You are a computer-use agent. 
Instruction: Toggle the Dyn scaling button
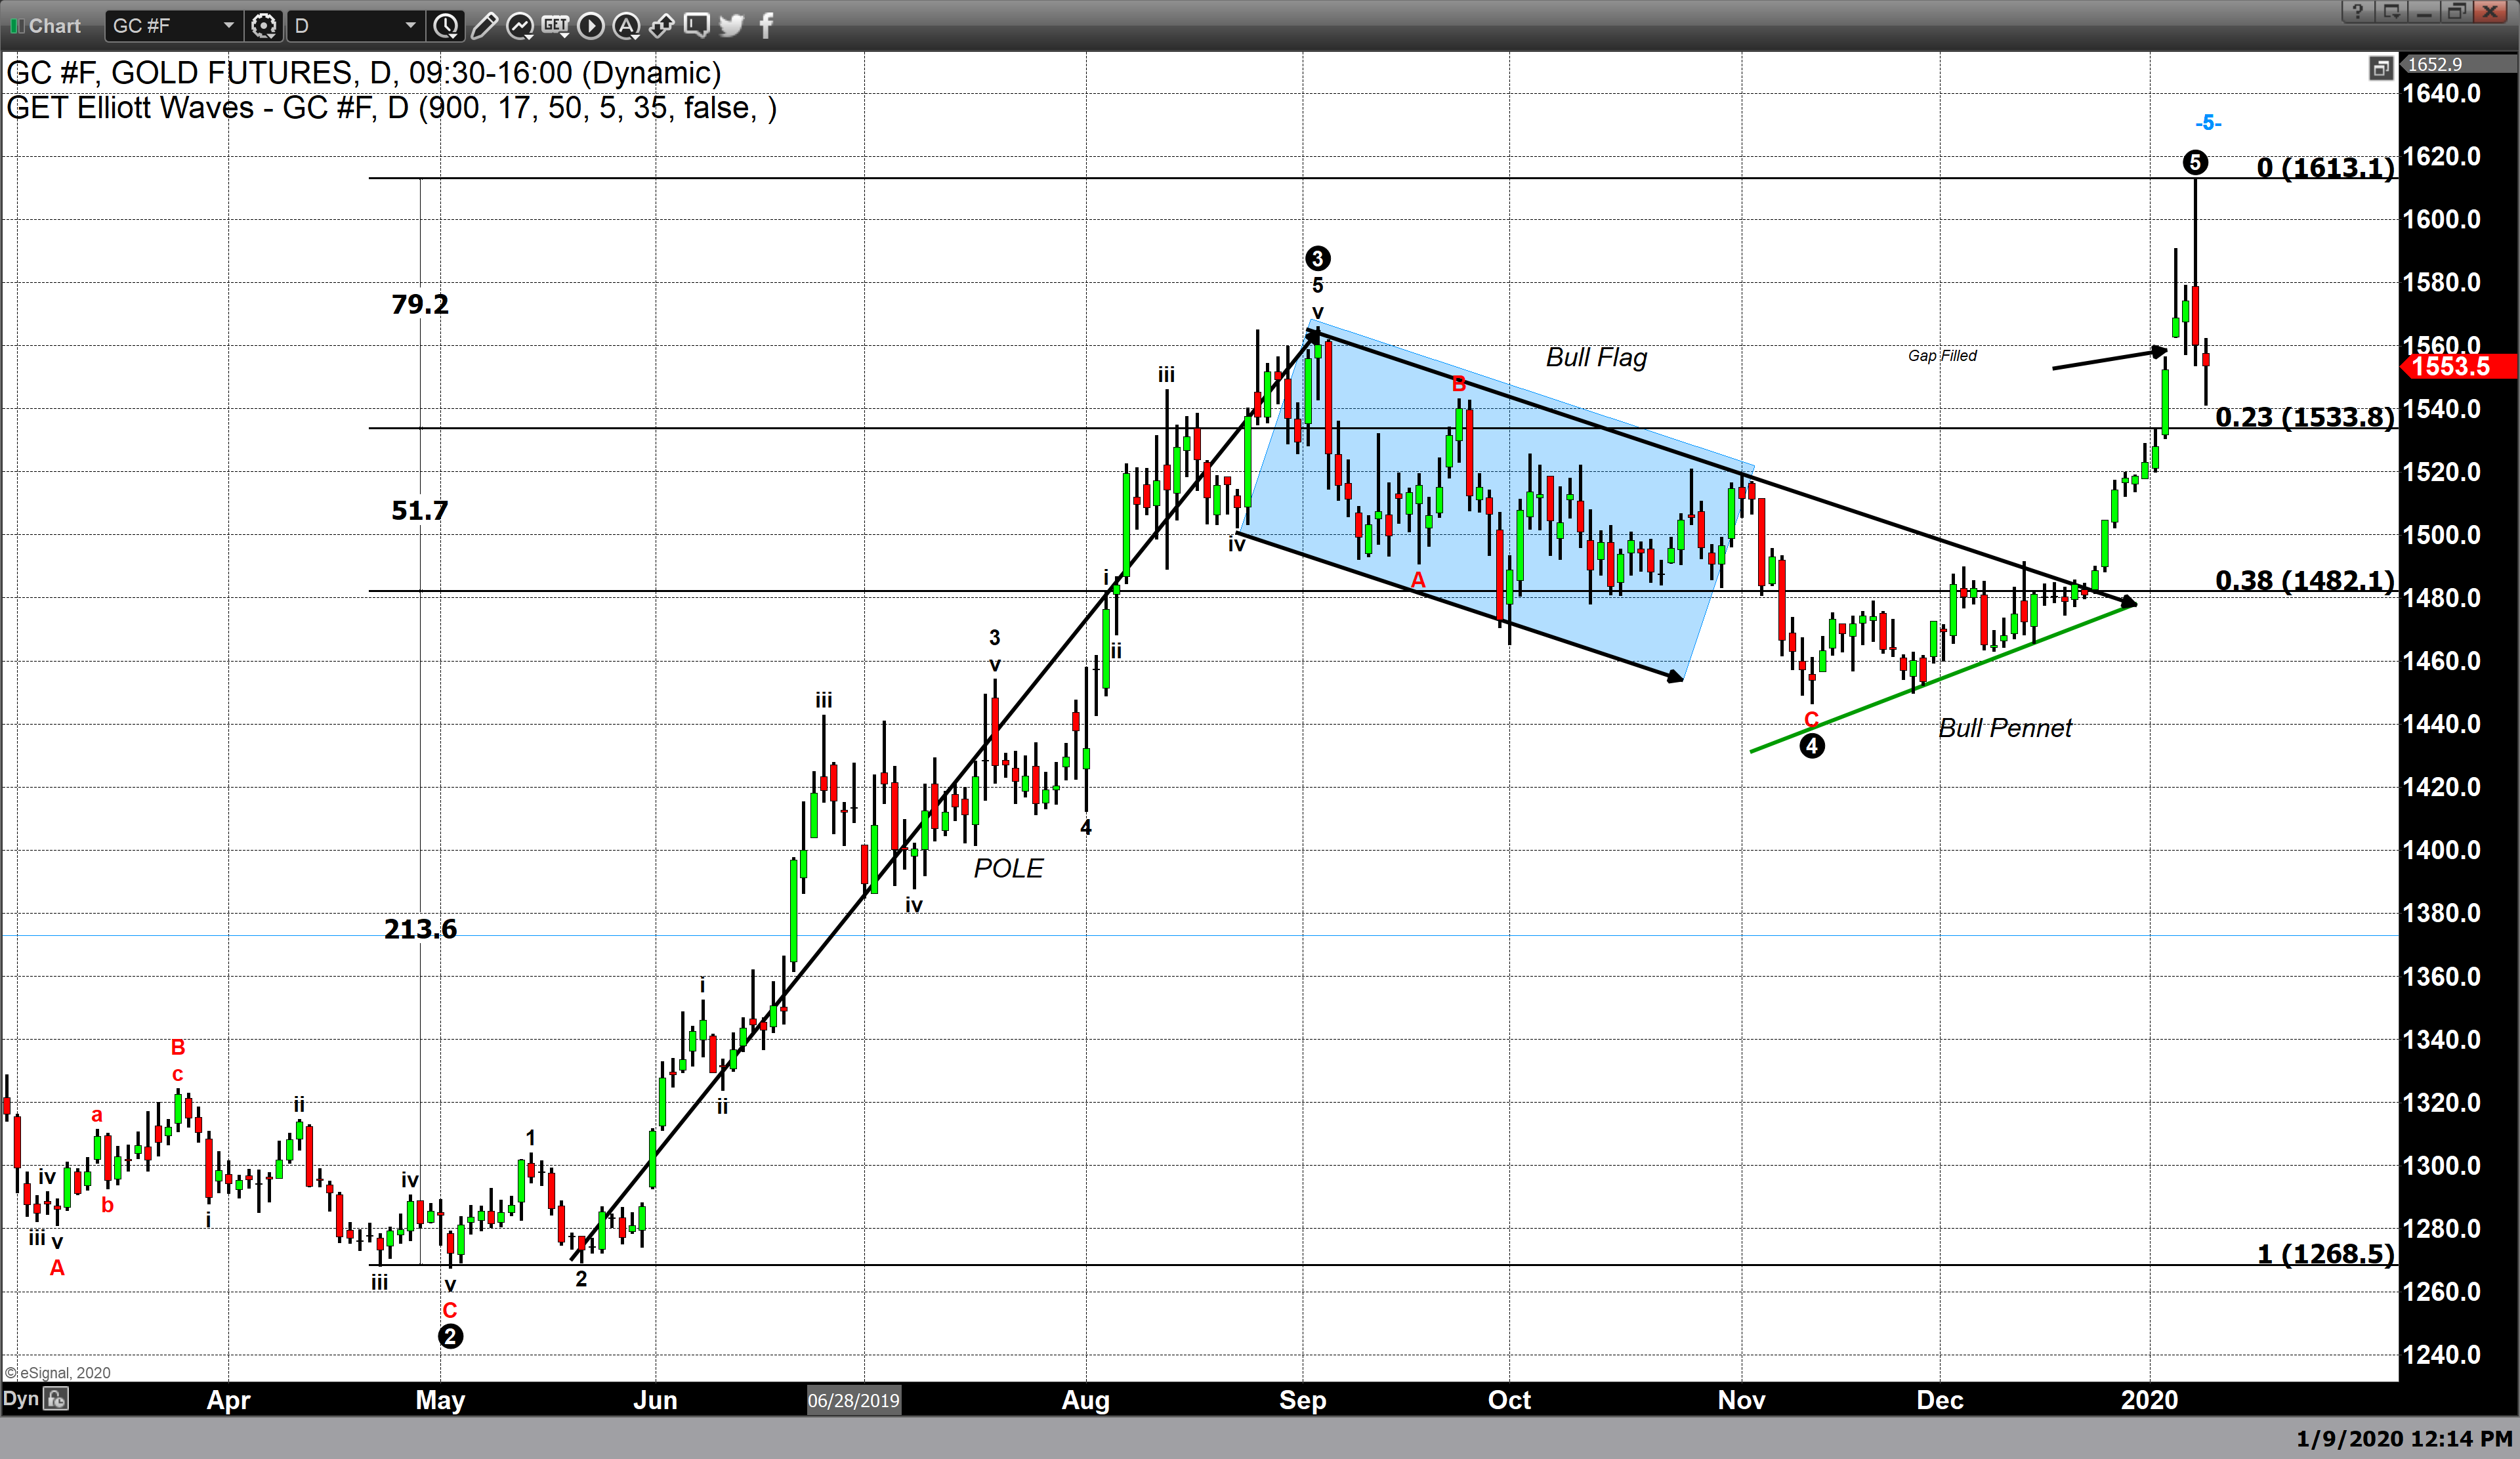(20, 1398)
